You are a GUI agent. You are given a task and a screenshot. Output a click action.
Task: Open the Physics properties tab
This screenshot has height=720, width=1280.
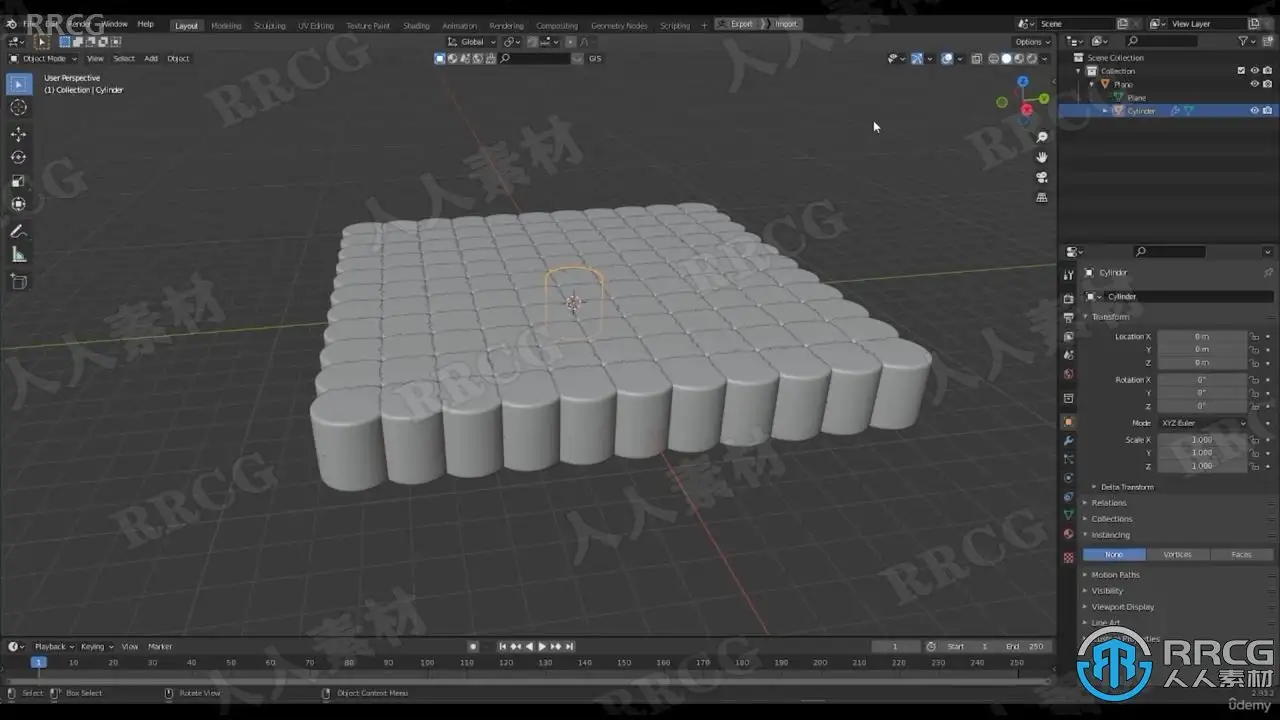point(1069,478)
